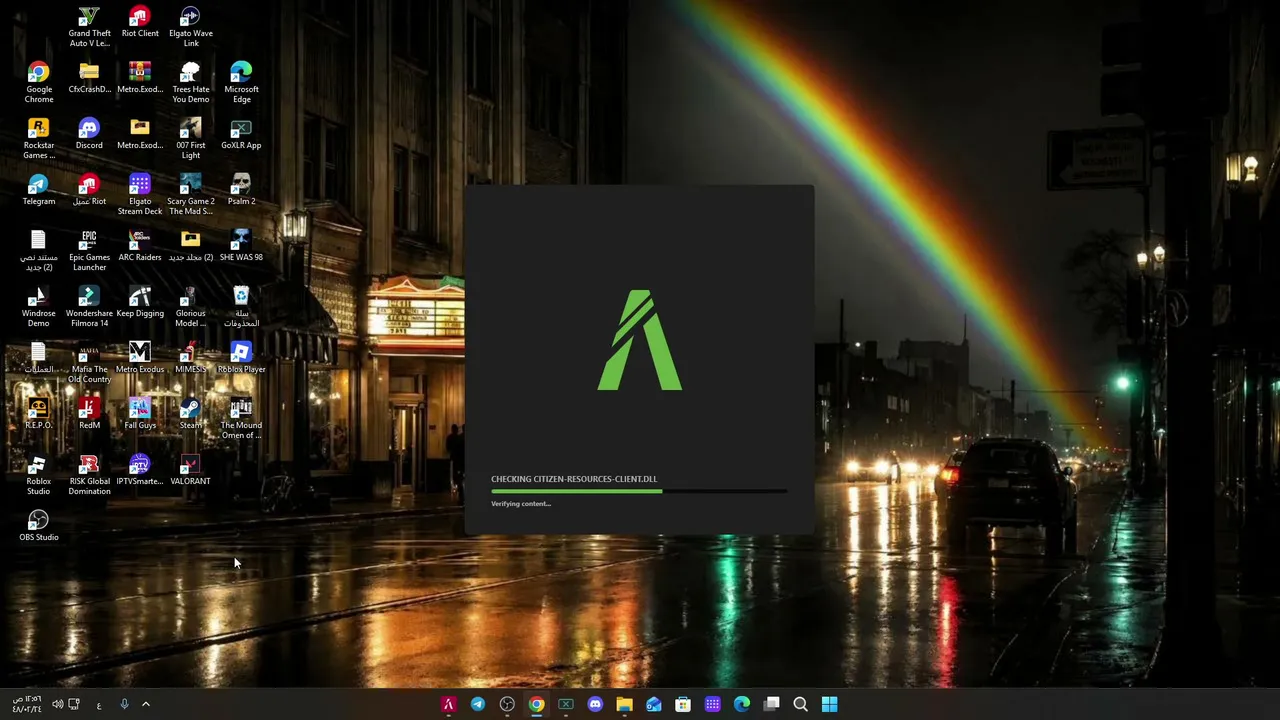Open the taskbar clock and date
Viewport: 1280px width, 720px height.
(x=27, y=704)
